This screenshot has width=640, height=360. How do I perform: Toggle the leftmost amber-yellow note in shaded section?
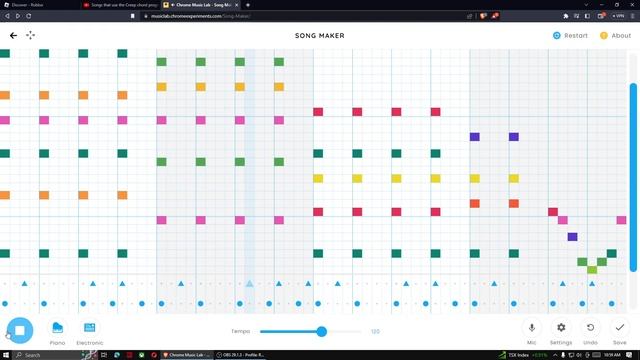(x=162, y=87)
